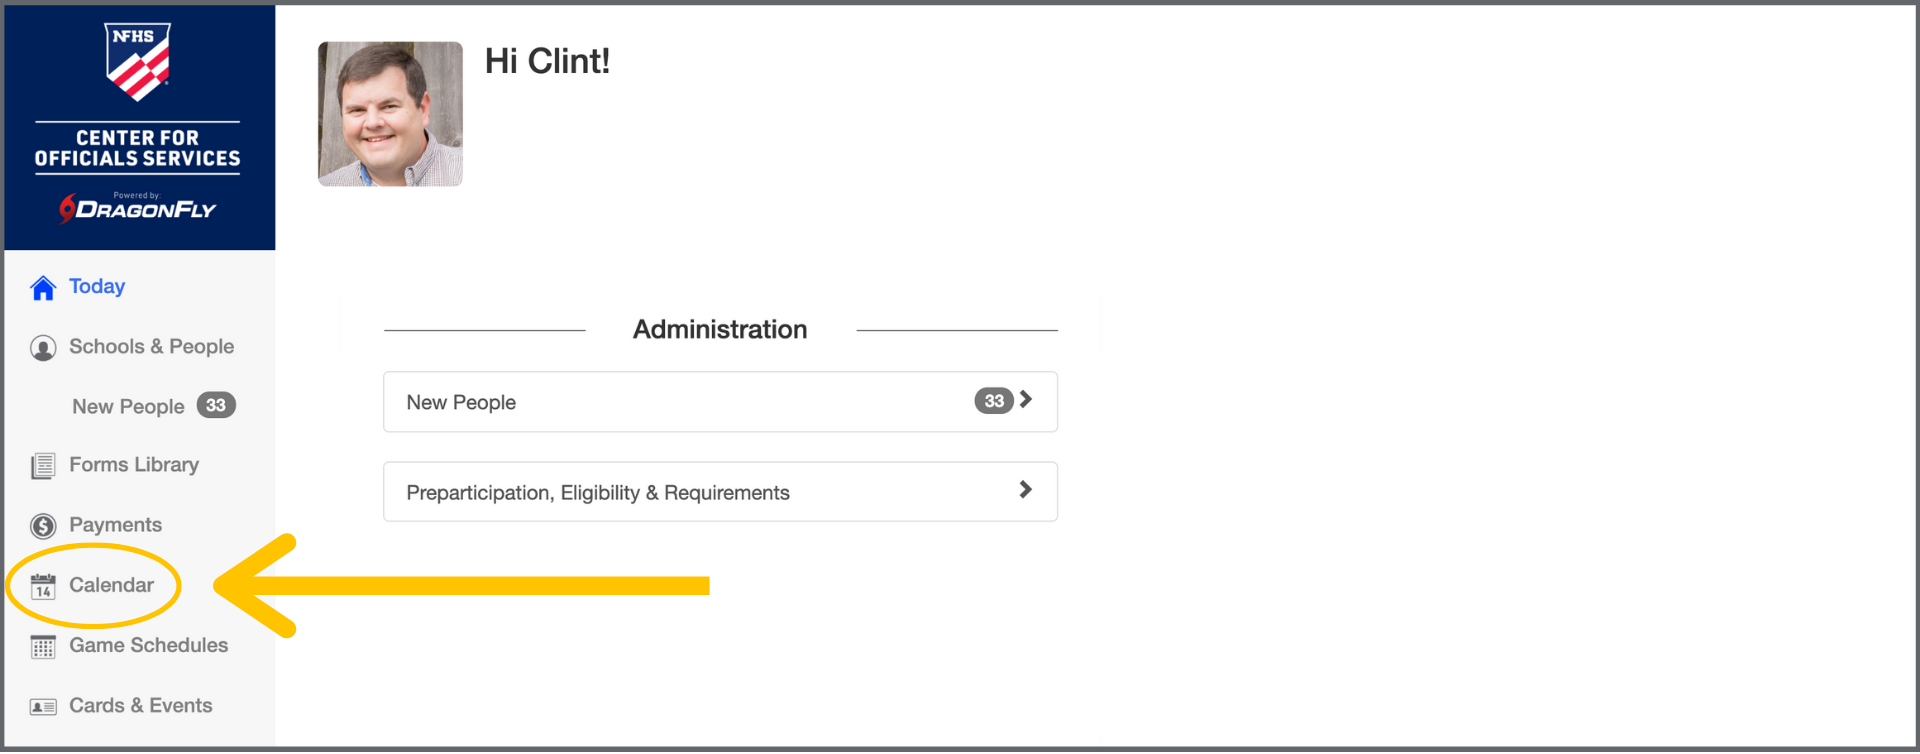Go to Cards & Events section
This screenshot has width=1920, height=754.
[x=140, y=706]
